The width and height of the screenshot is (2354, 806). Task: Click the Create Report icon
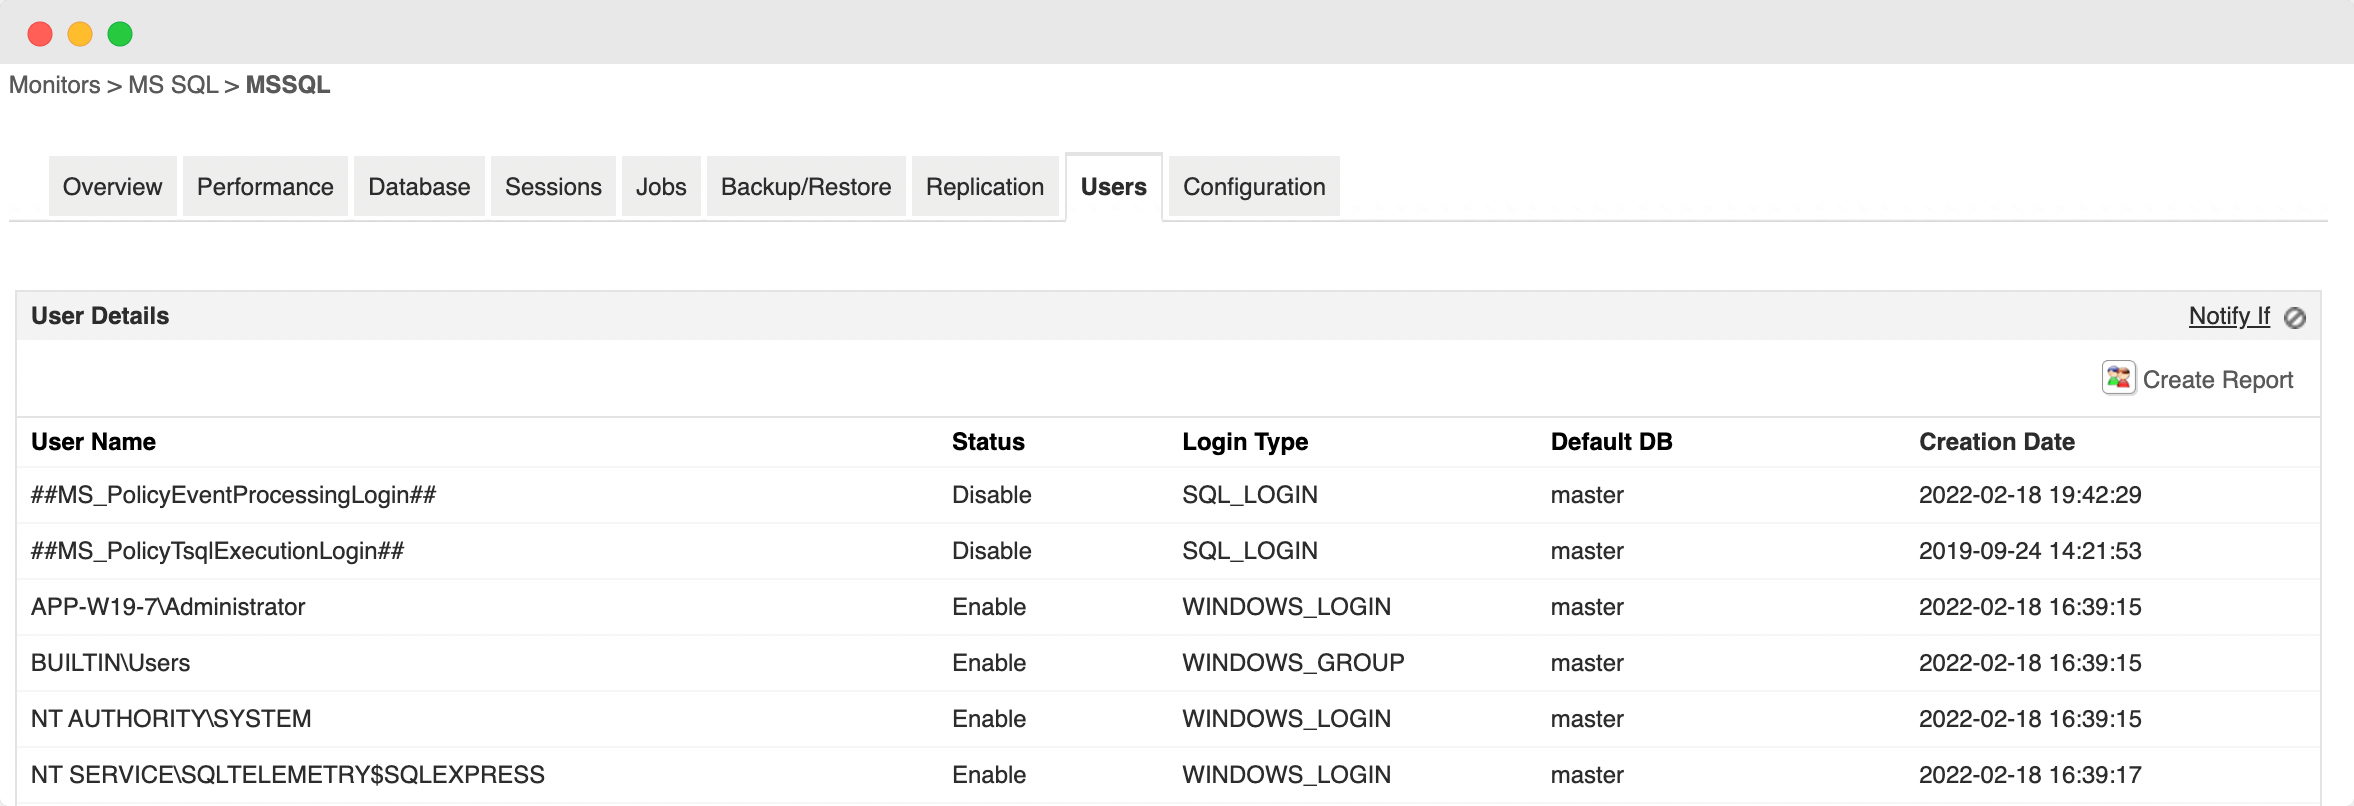click(2118, 378)
